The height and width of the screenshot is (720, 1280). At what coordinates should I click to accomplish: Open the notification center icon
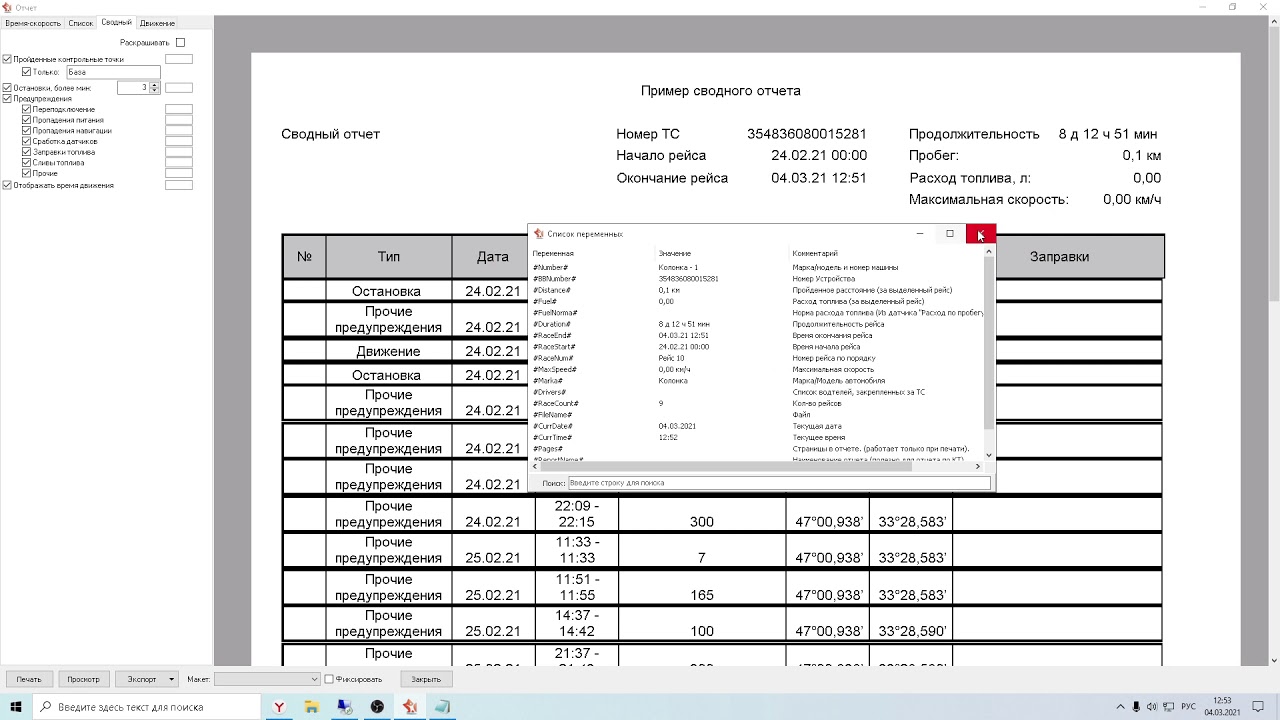click(x=1259, y=707)
